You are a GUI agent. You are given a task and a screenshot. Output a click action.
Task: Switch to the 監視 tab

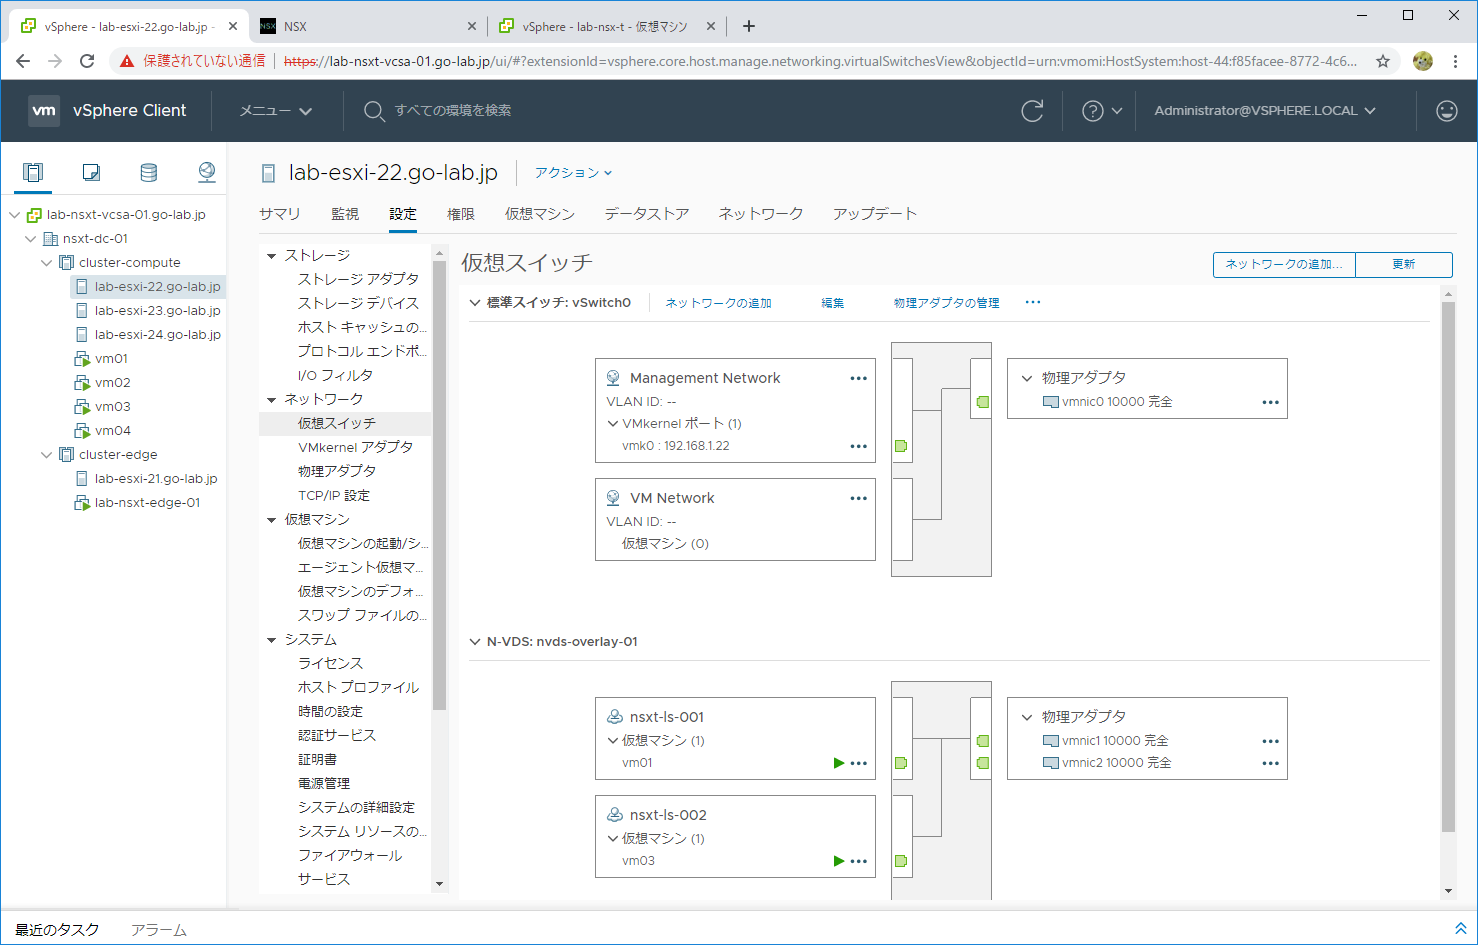(345, 214)
